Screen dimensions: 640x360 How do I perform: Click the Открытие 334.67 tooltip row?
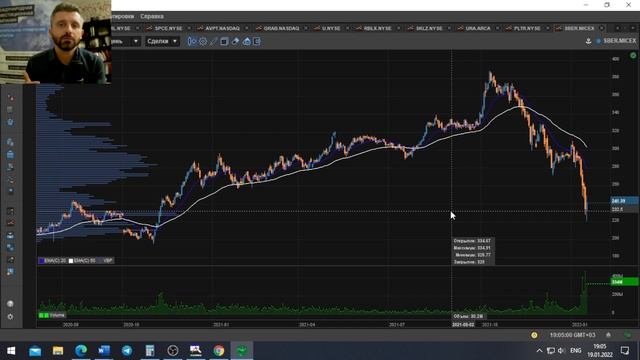point(472,241)
